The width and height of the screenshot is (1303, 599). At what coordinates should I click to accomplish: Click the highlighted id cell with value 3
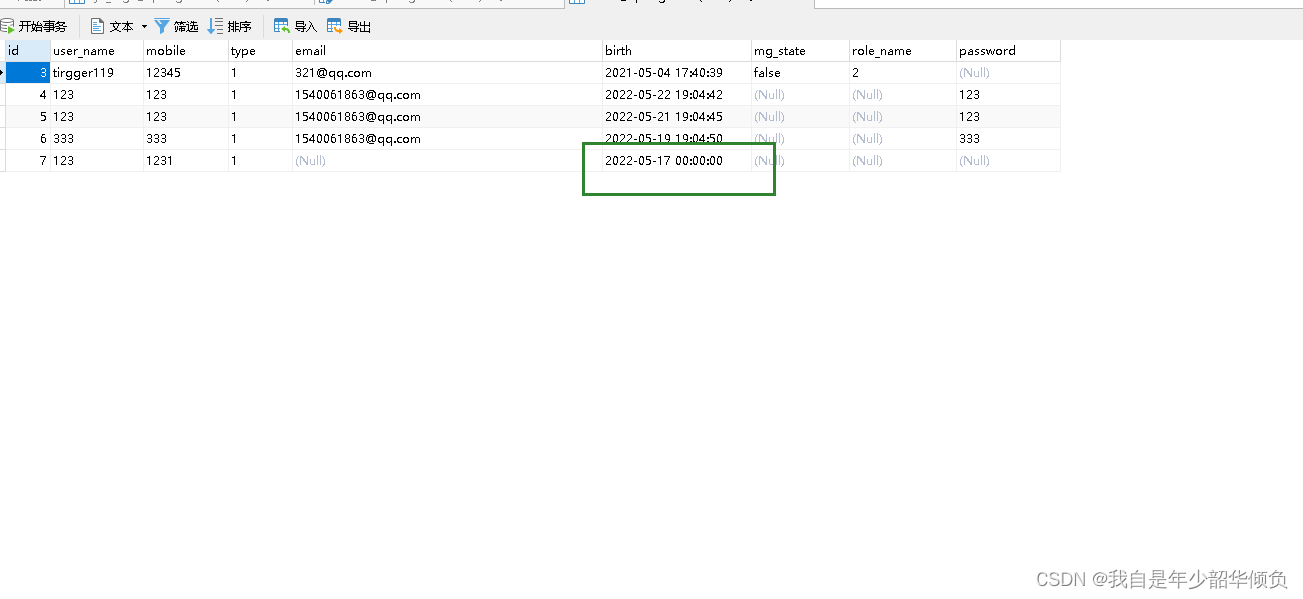click(28, 73)
